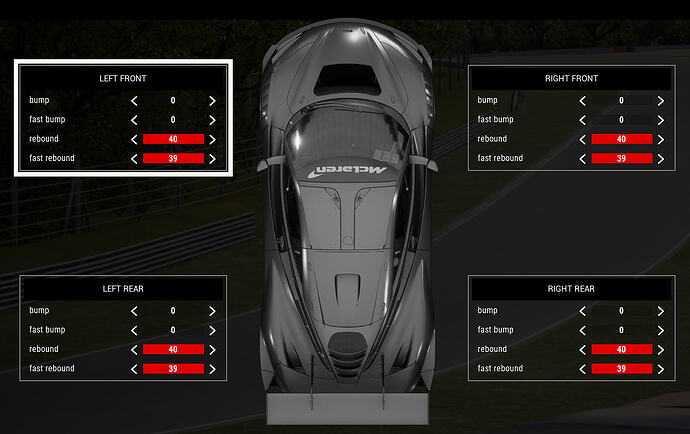Click Left Front rebound red bar showing 40
This screenshot has width=690, height=434.
click(x=173, y=139)
